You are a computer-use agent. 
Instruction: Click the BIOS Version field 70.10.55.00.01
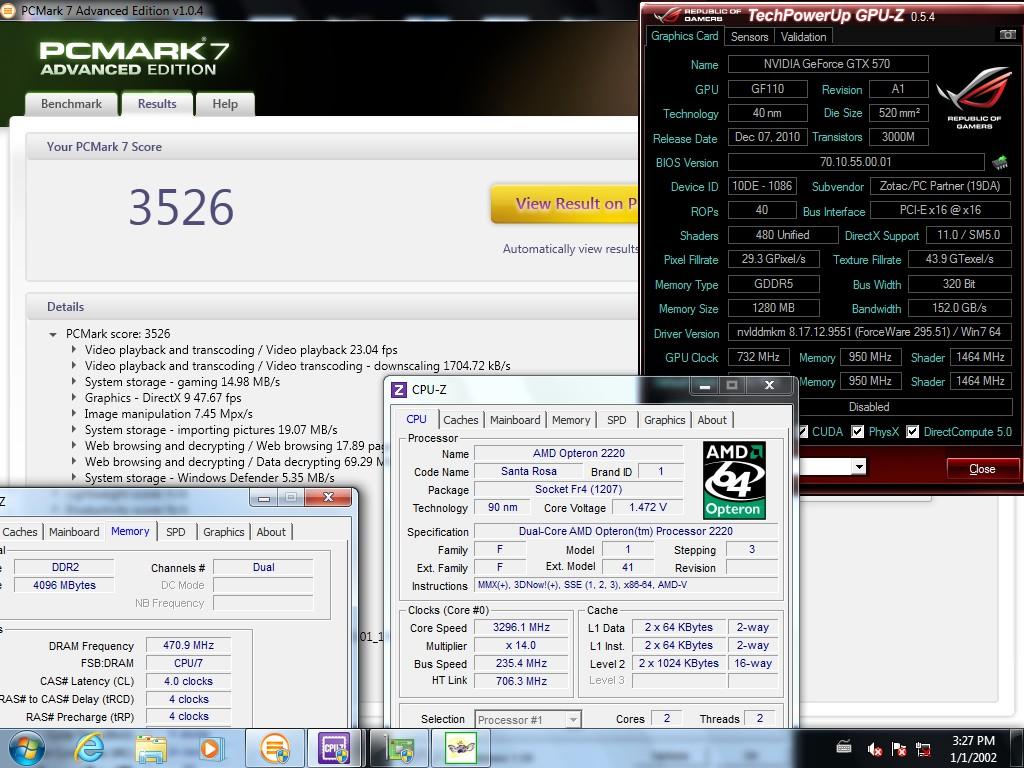click(856, 162)
